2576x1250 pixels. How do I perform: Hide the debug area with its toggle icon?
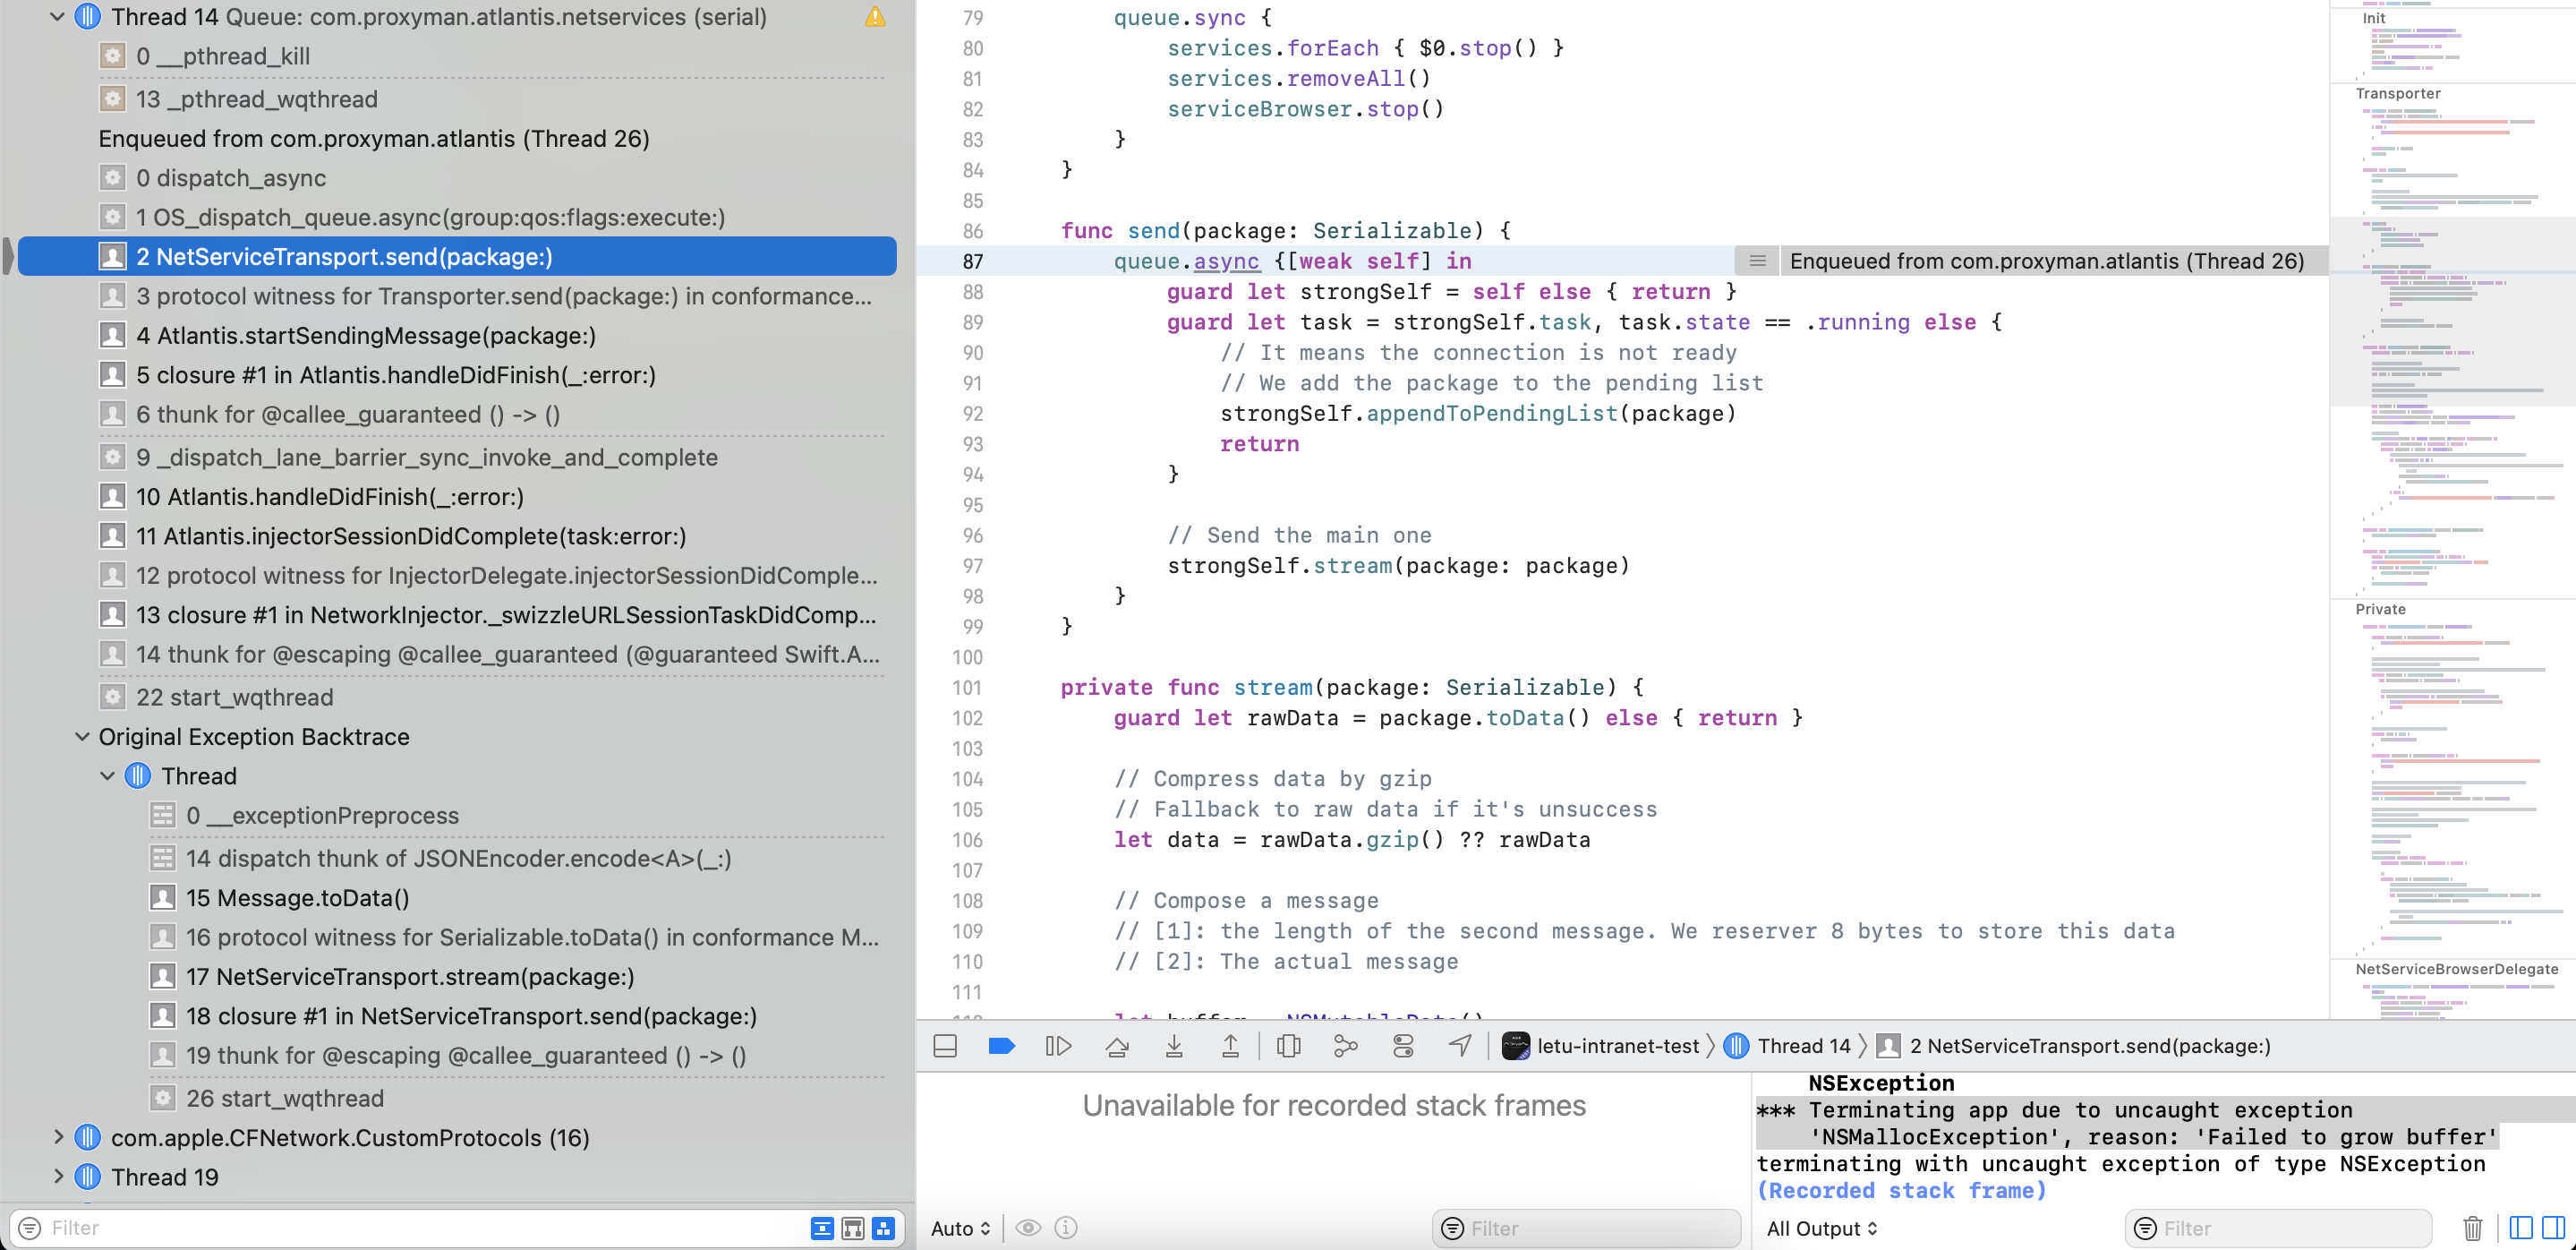coord(944,1046)
